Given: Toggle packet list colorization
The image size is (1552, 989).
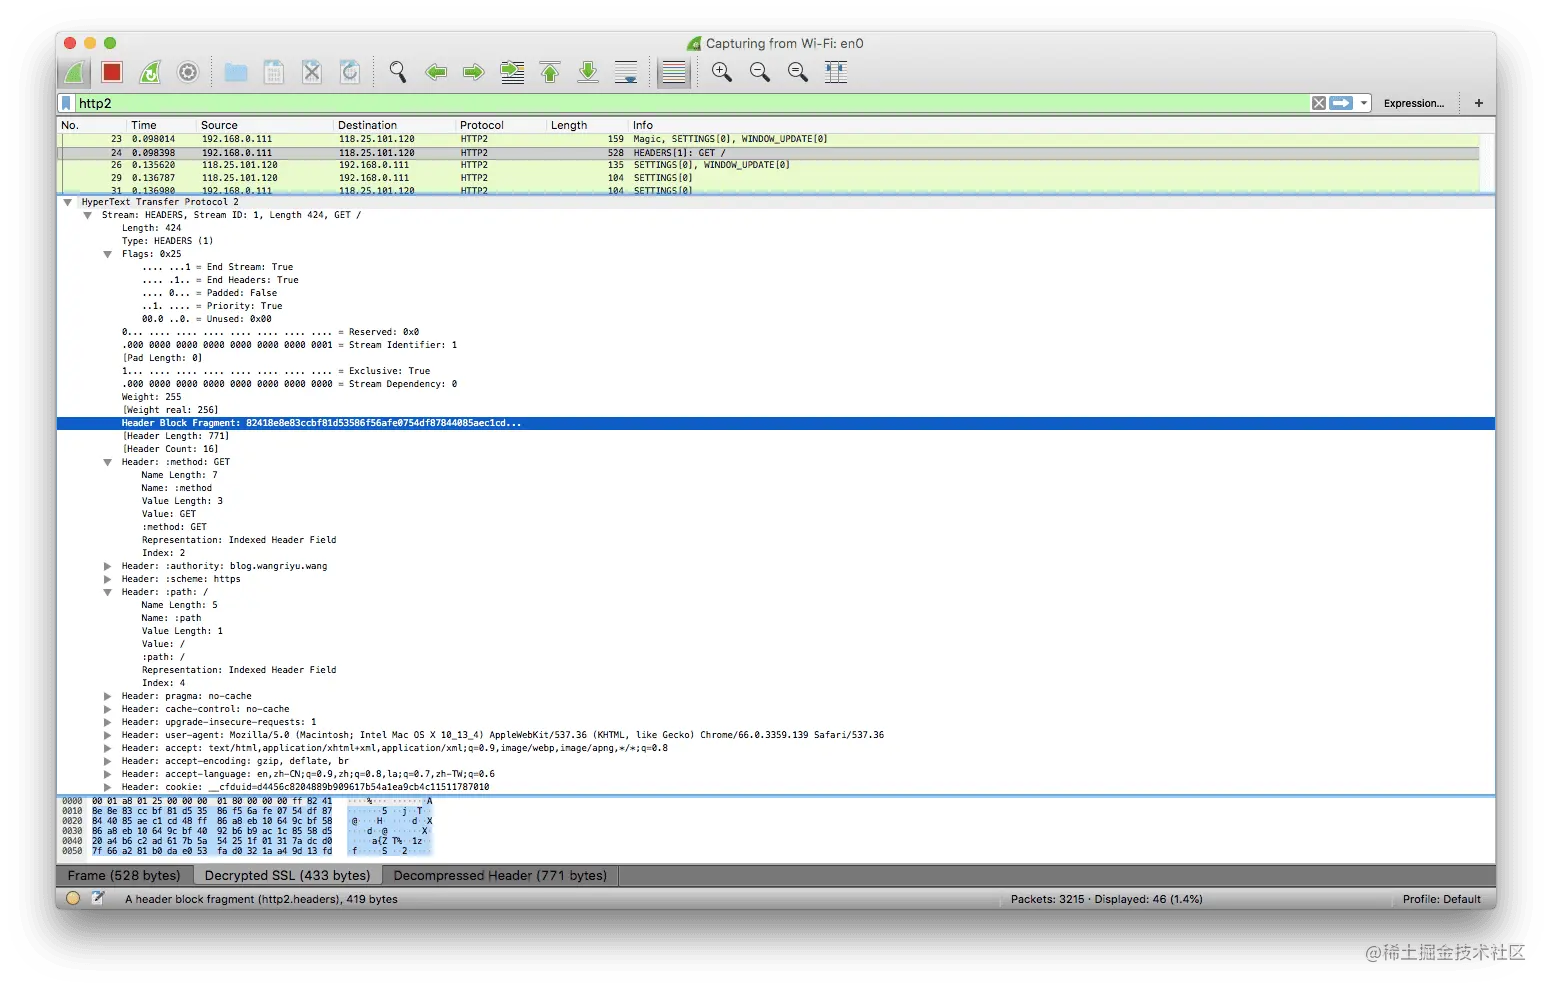Looking at the screenshot, I should click(x=674, y=72).
